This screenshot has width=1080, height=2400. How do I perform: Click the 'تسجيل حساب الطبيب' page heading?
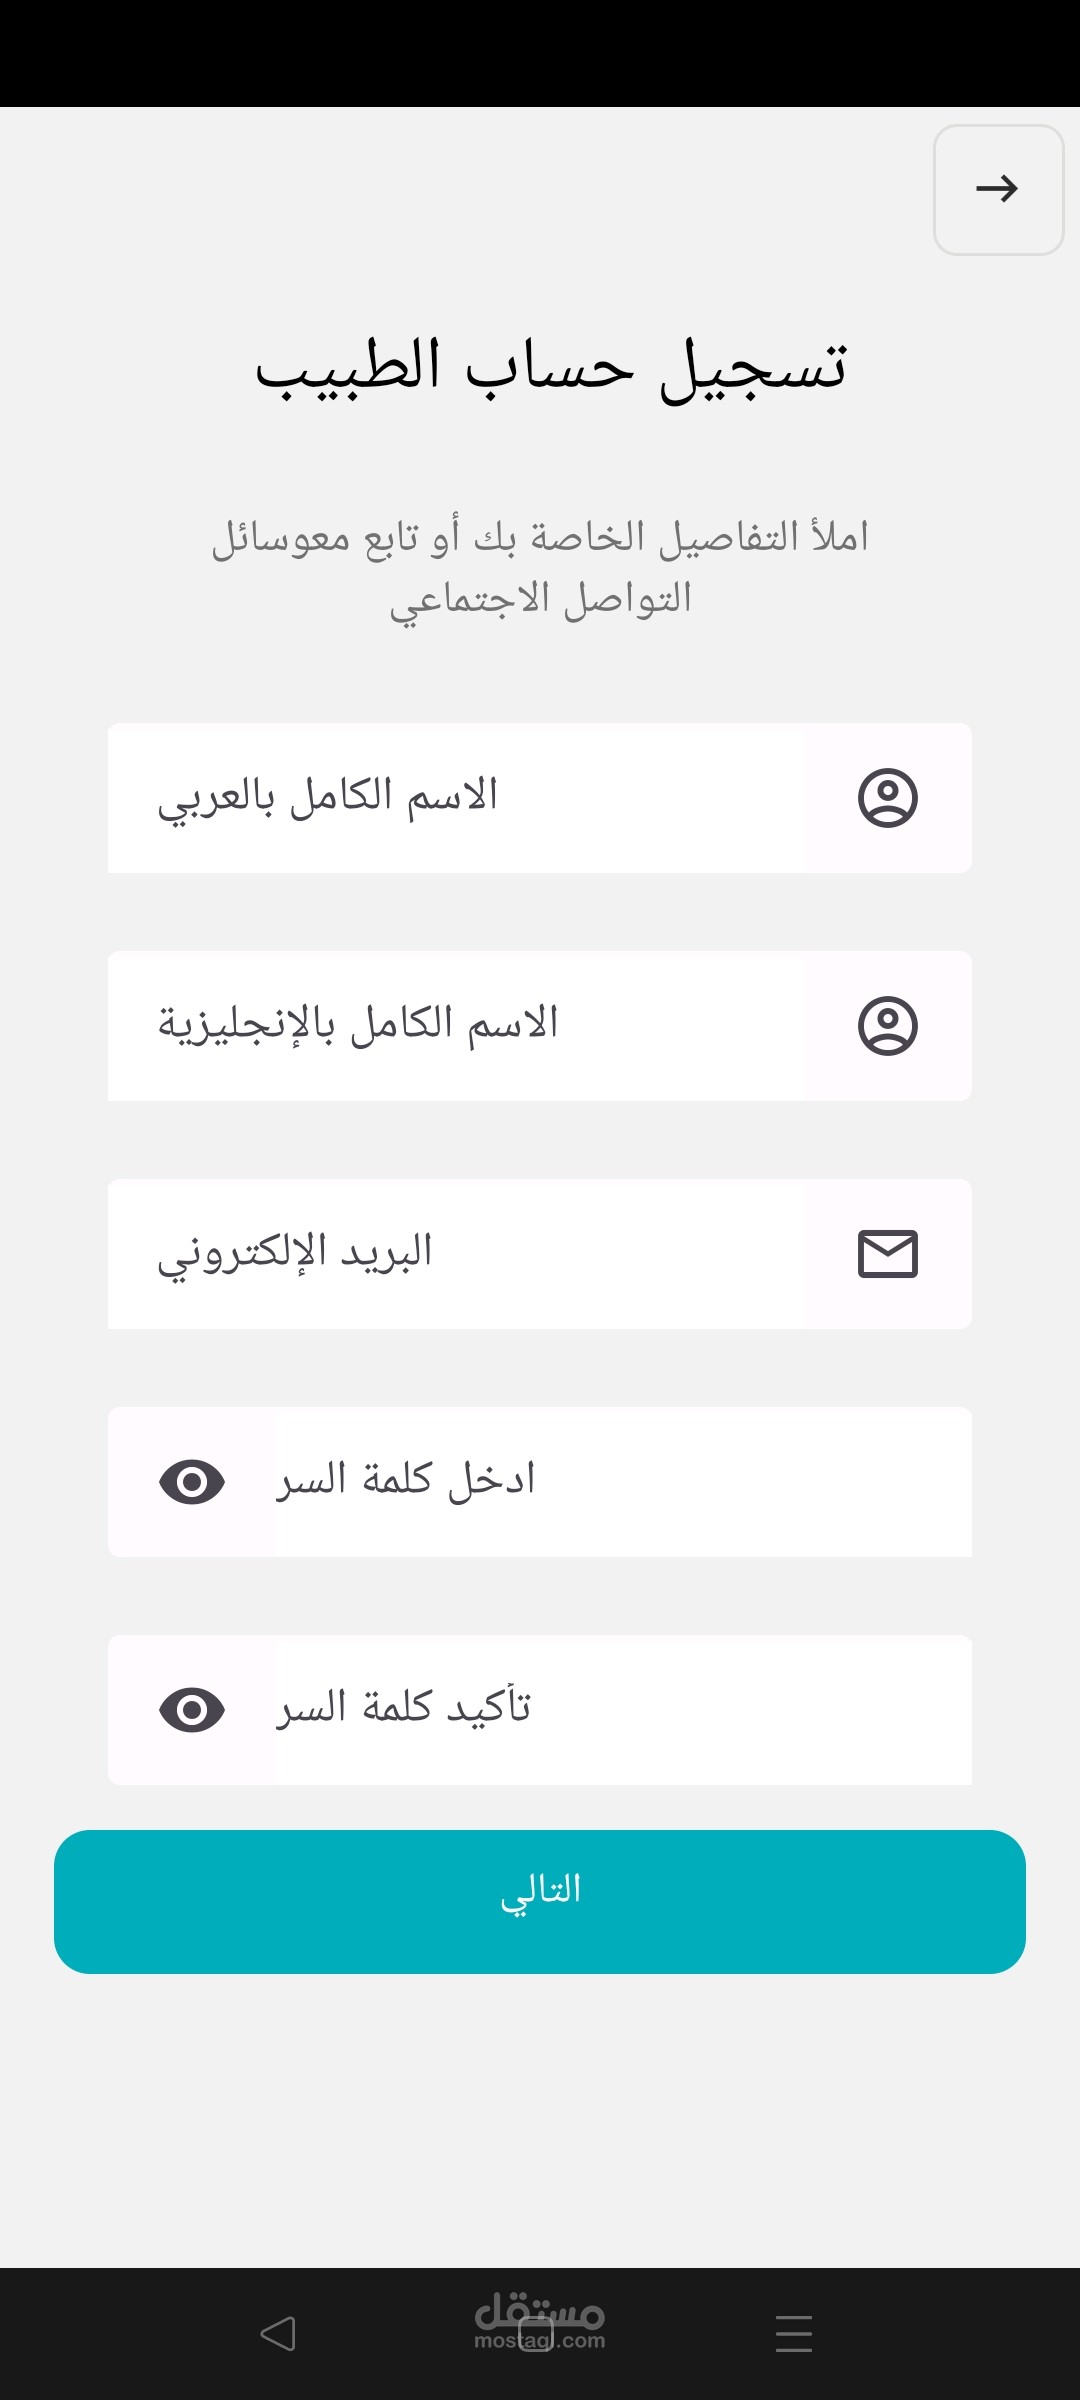click(551, 368)
